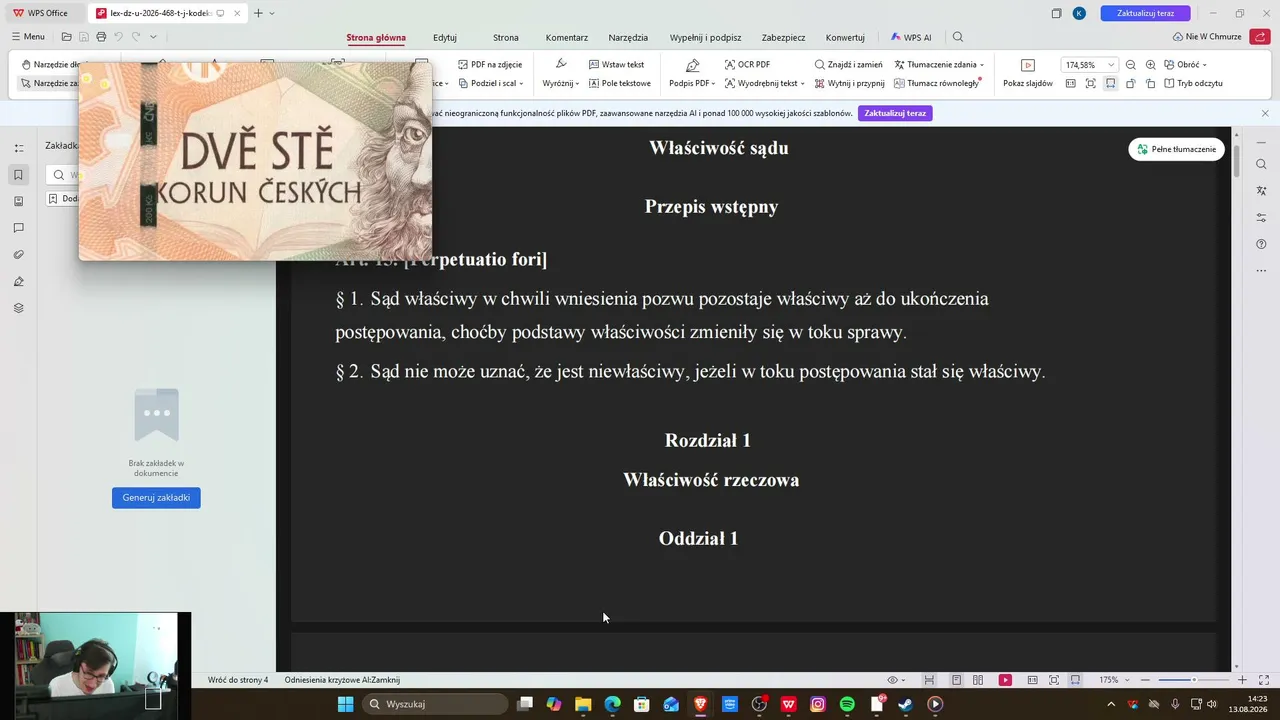Image resolution: width=1280 pixels, height=720 pixels.
Task: Expand the quick access toolbar chevron
Action: 153,37
